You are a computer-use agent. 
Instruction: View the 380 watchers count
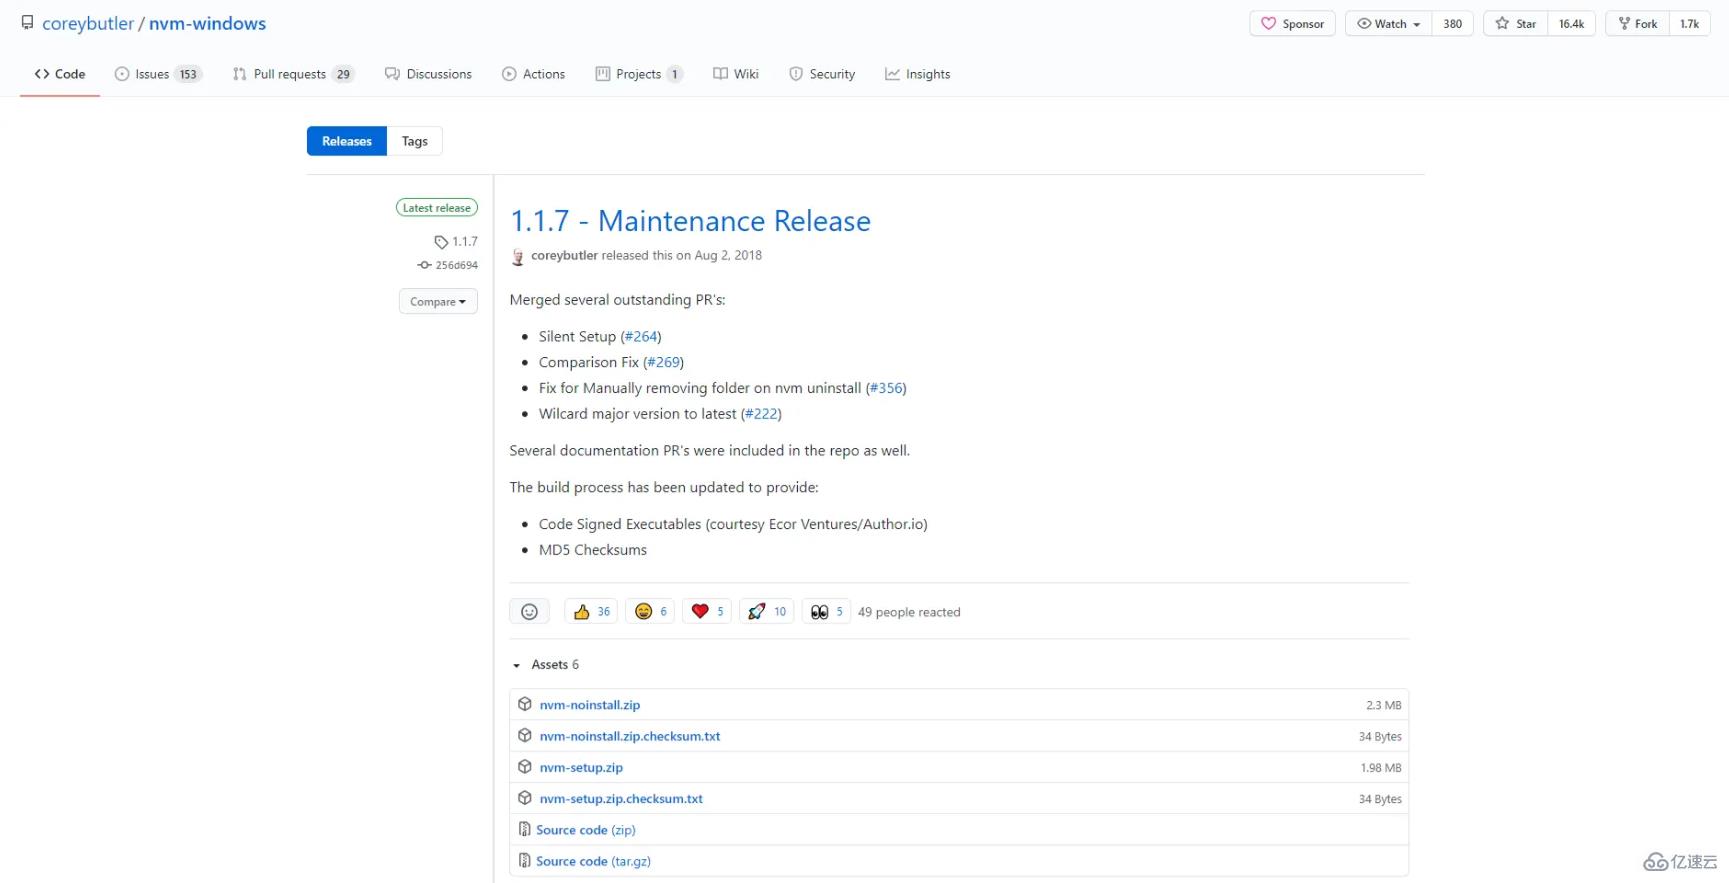point(1453,24)
